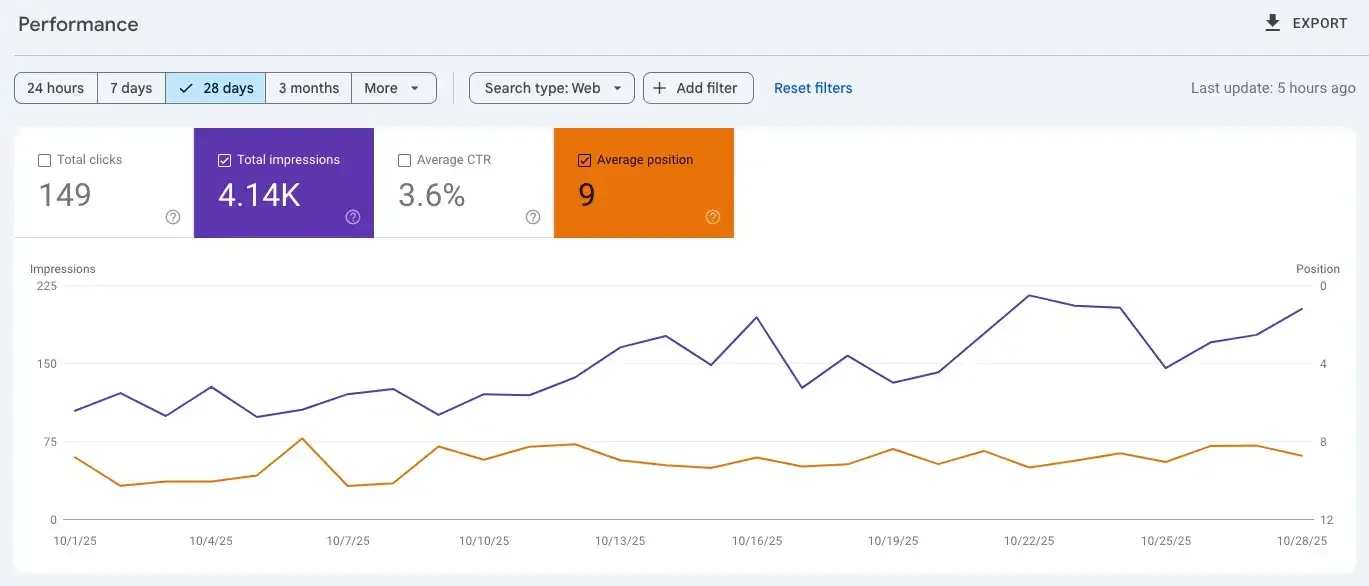The width and height of the screenshot is (1369, 586).
Task: Click the Reset filters link
Action: 813,88
